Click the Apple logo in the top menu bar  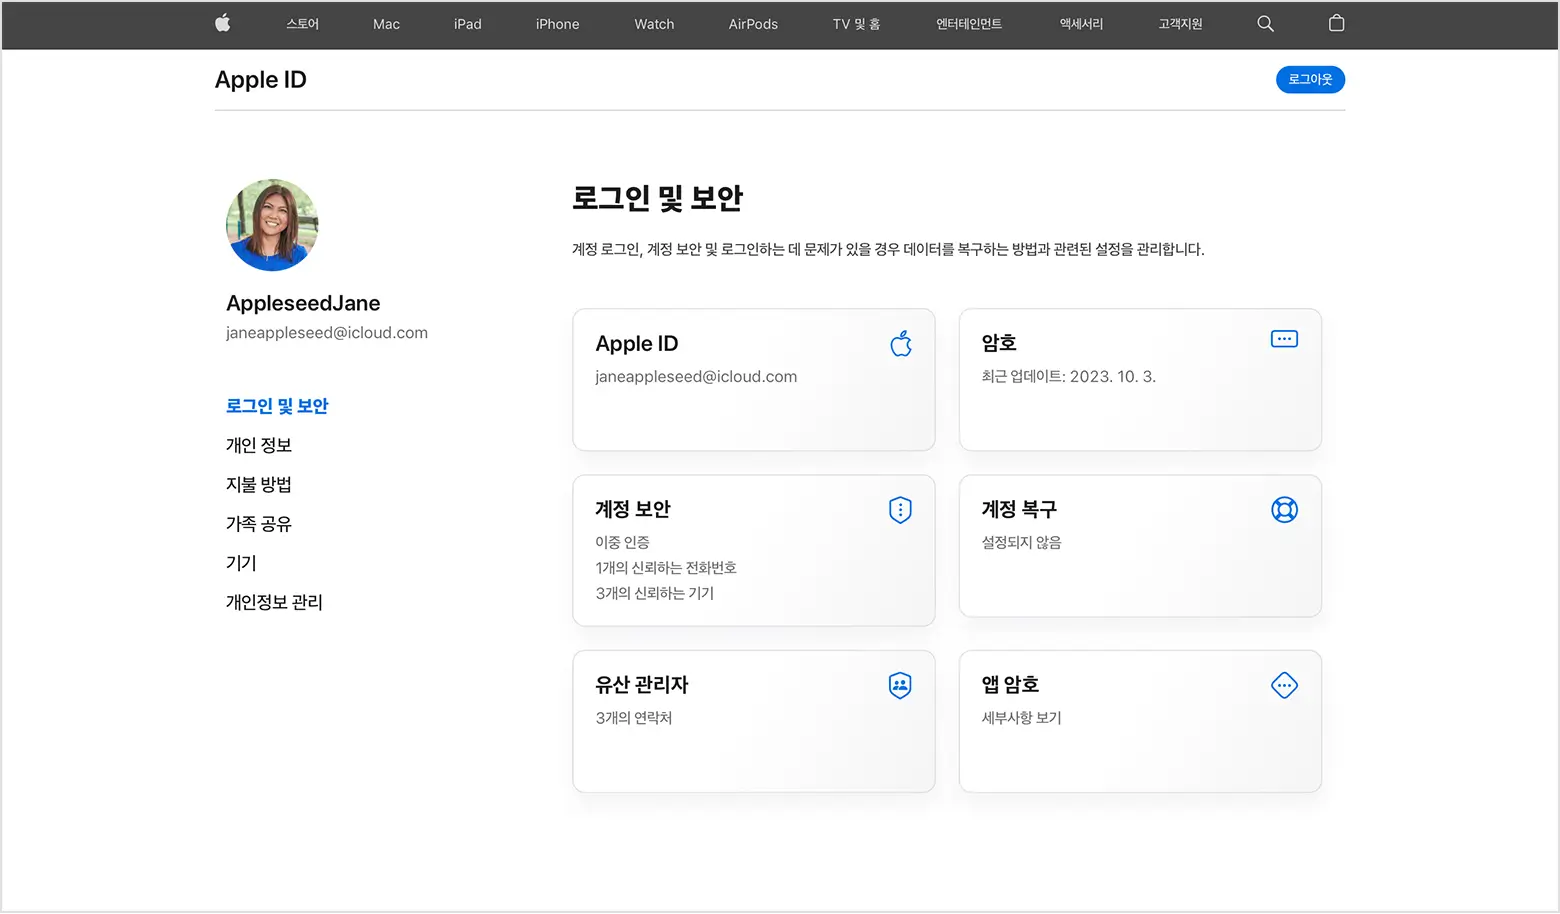pyautogui.click(x=222, y=23)
